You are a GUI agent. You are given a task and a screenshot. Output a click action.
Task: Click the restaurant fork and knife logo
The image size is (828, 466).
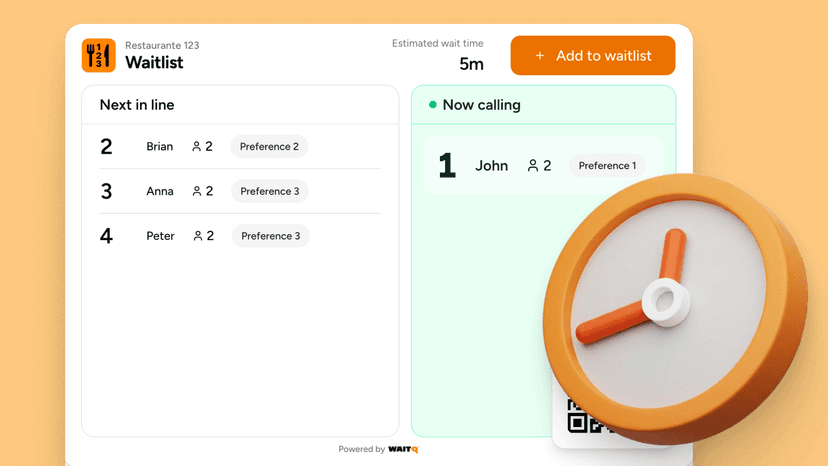(98, 56)
